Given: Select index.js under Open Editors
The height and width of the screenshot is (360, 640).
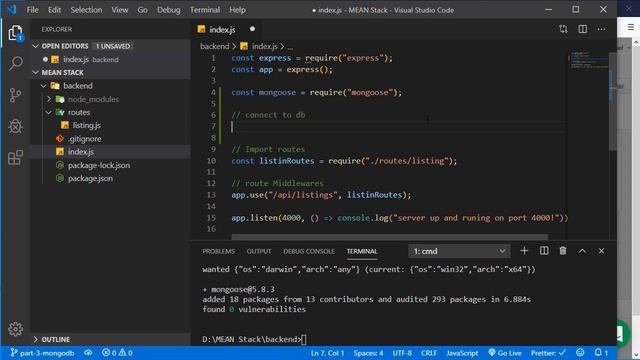Looking at the screenshot, I should [x=110, y=59].
